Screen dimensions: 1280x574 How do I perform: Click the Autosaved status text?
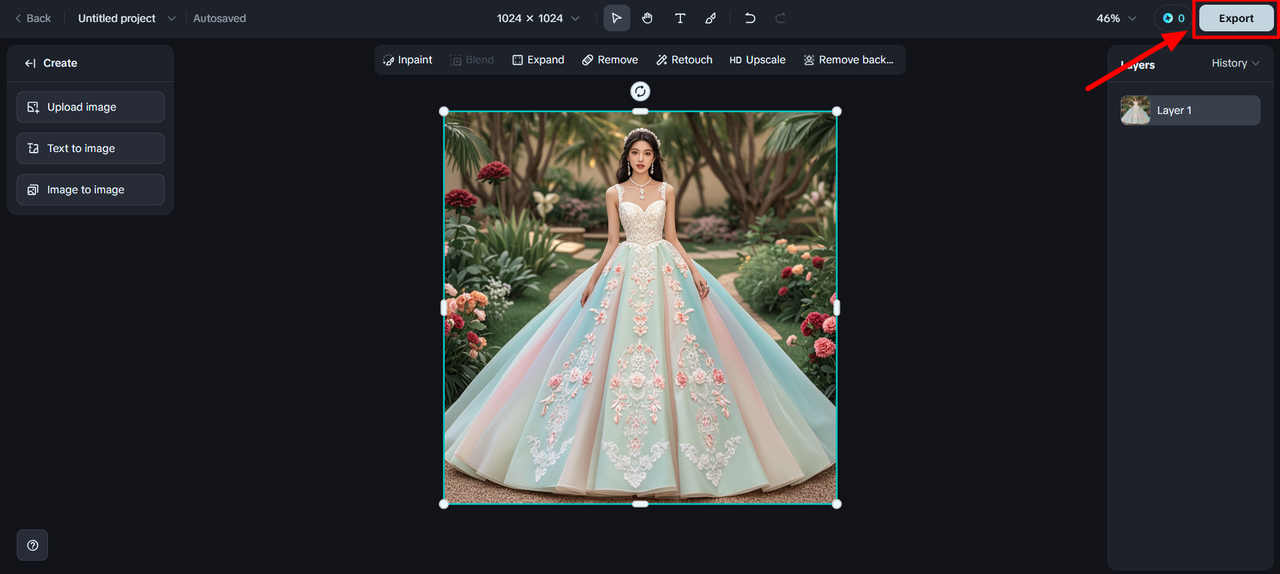coord(219,18)
